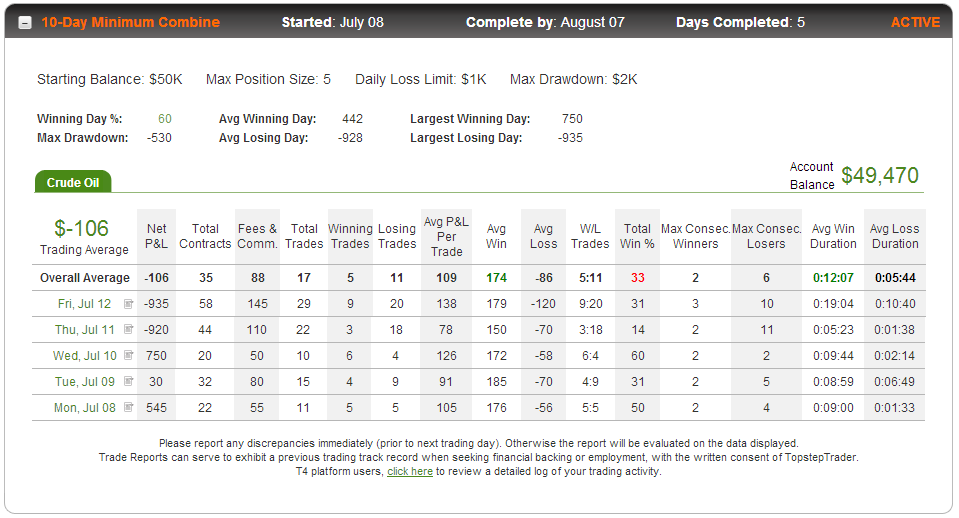Click the $49,470 account balance figure

coord(879,176)
